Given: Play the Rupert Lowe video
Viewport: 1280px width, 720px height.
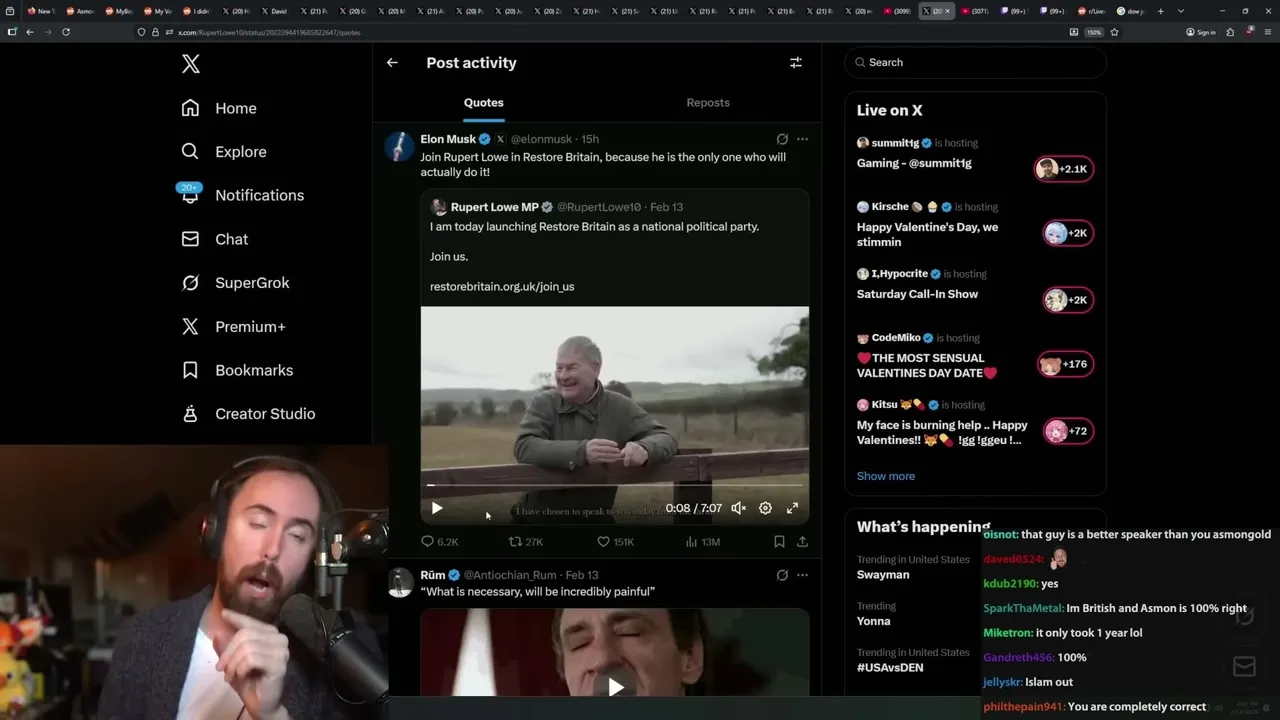Looking at the screenshot, I should 437,508.
